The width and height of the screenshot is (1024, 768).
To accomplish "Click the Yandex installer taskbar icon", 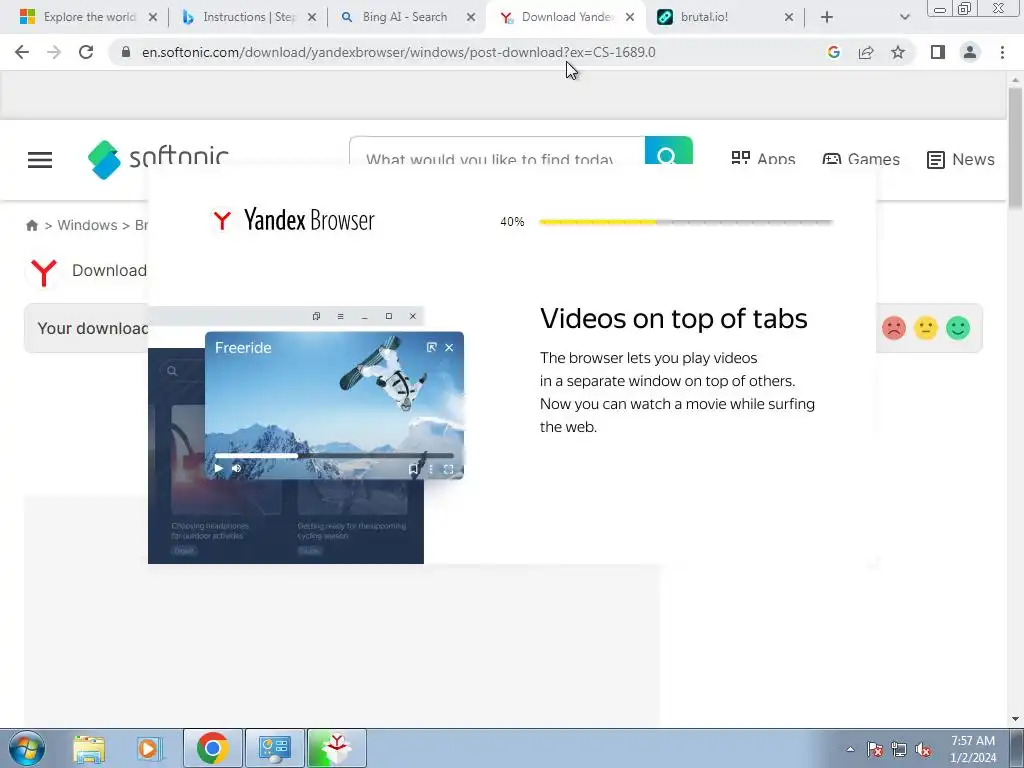I will (x=336, y=748).
